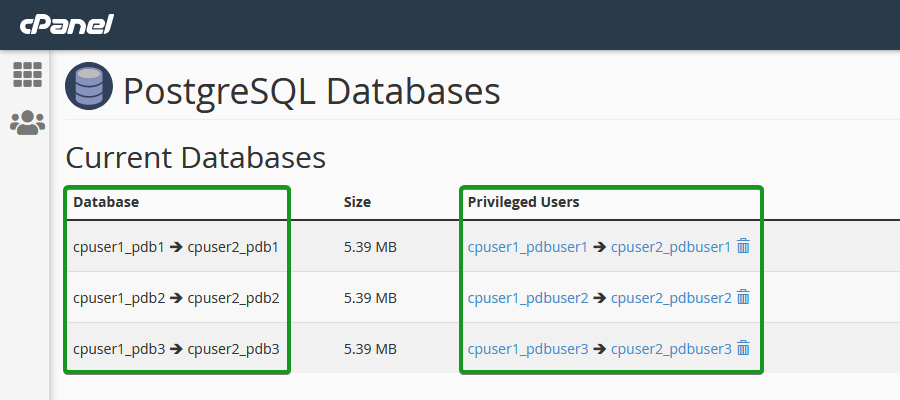Viewport: 900px width, 400px height.
Task: Click the Database column header
Action: tap(106, 202)
